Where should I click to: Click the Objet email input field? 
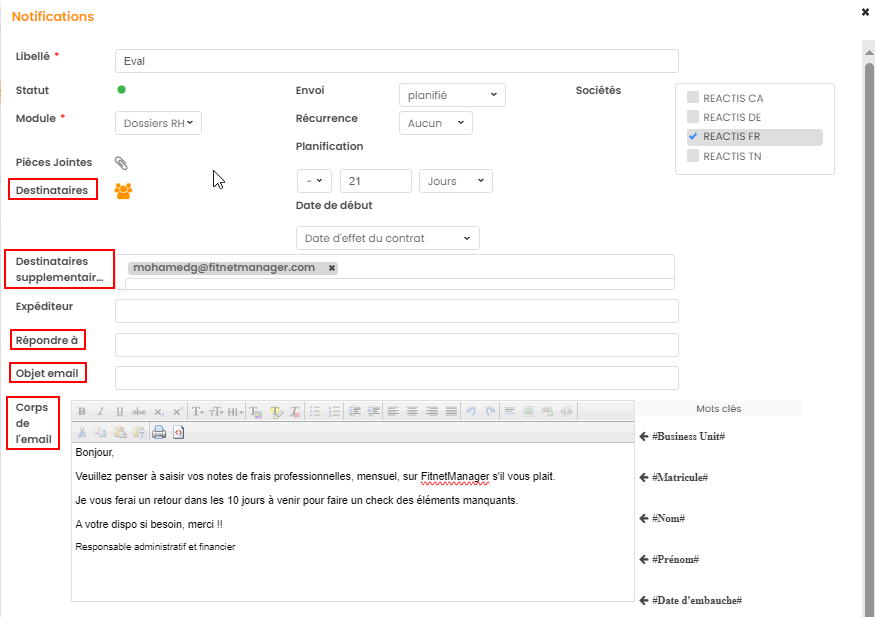397,378
